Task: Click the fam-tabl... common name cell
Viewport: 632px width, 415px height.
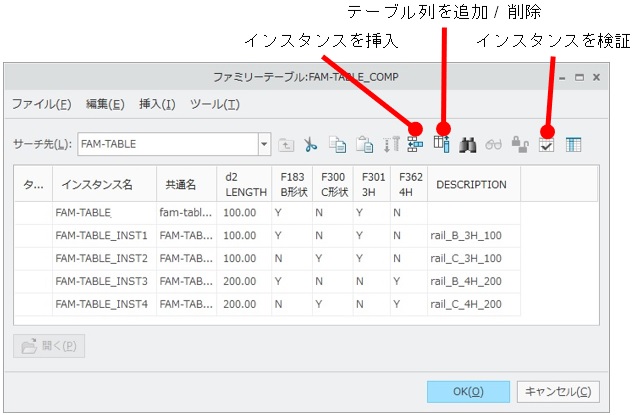Action: coord(187,213)
